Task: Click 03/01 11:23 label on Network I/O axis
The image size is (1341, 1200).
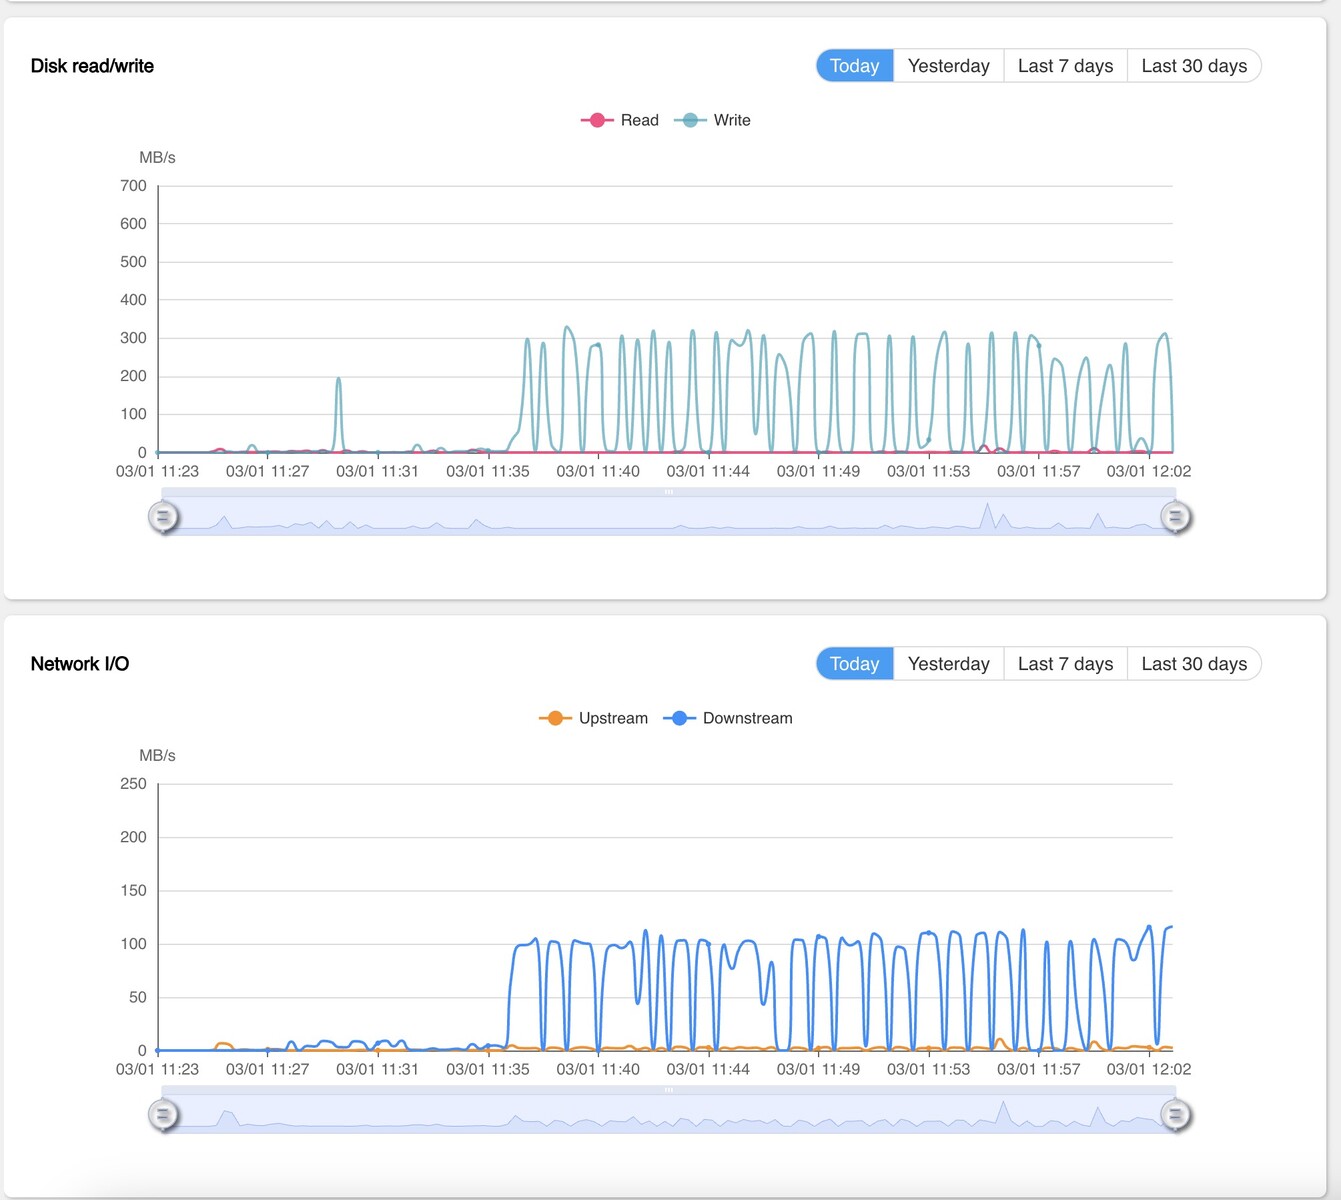Action: pyautogui.click(x=157, y=1069)
